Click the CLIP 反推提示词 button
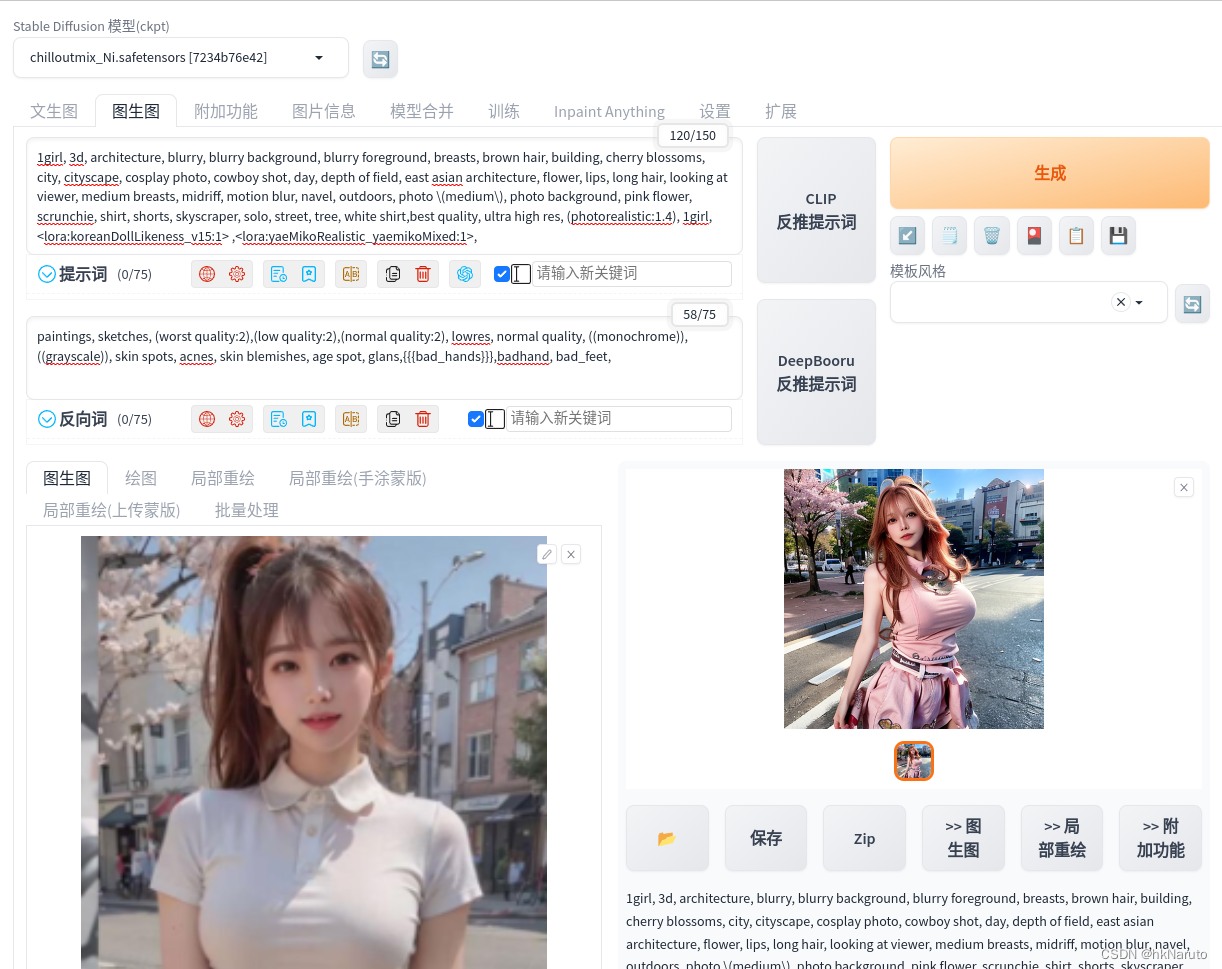1222x969 pixels. pyautogui.click(x=816, y=210)
